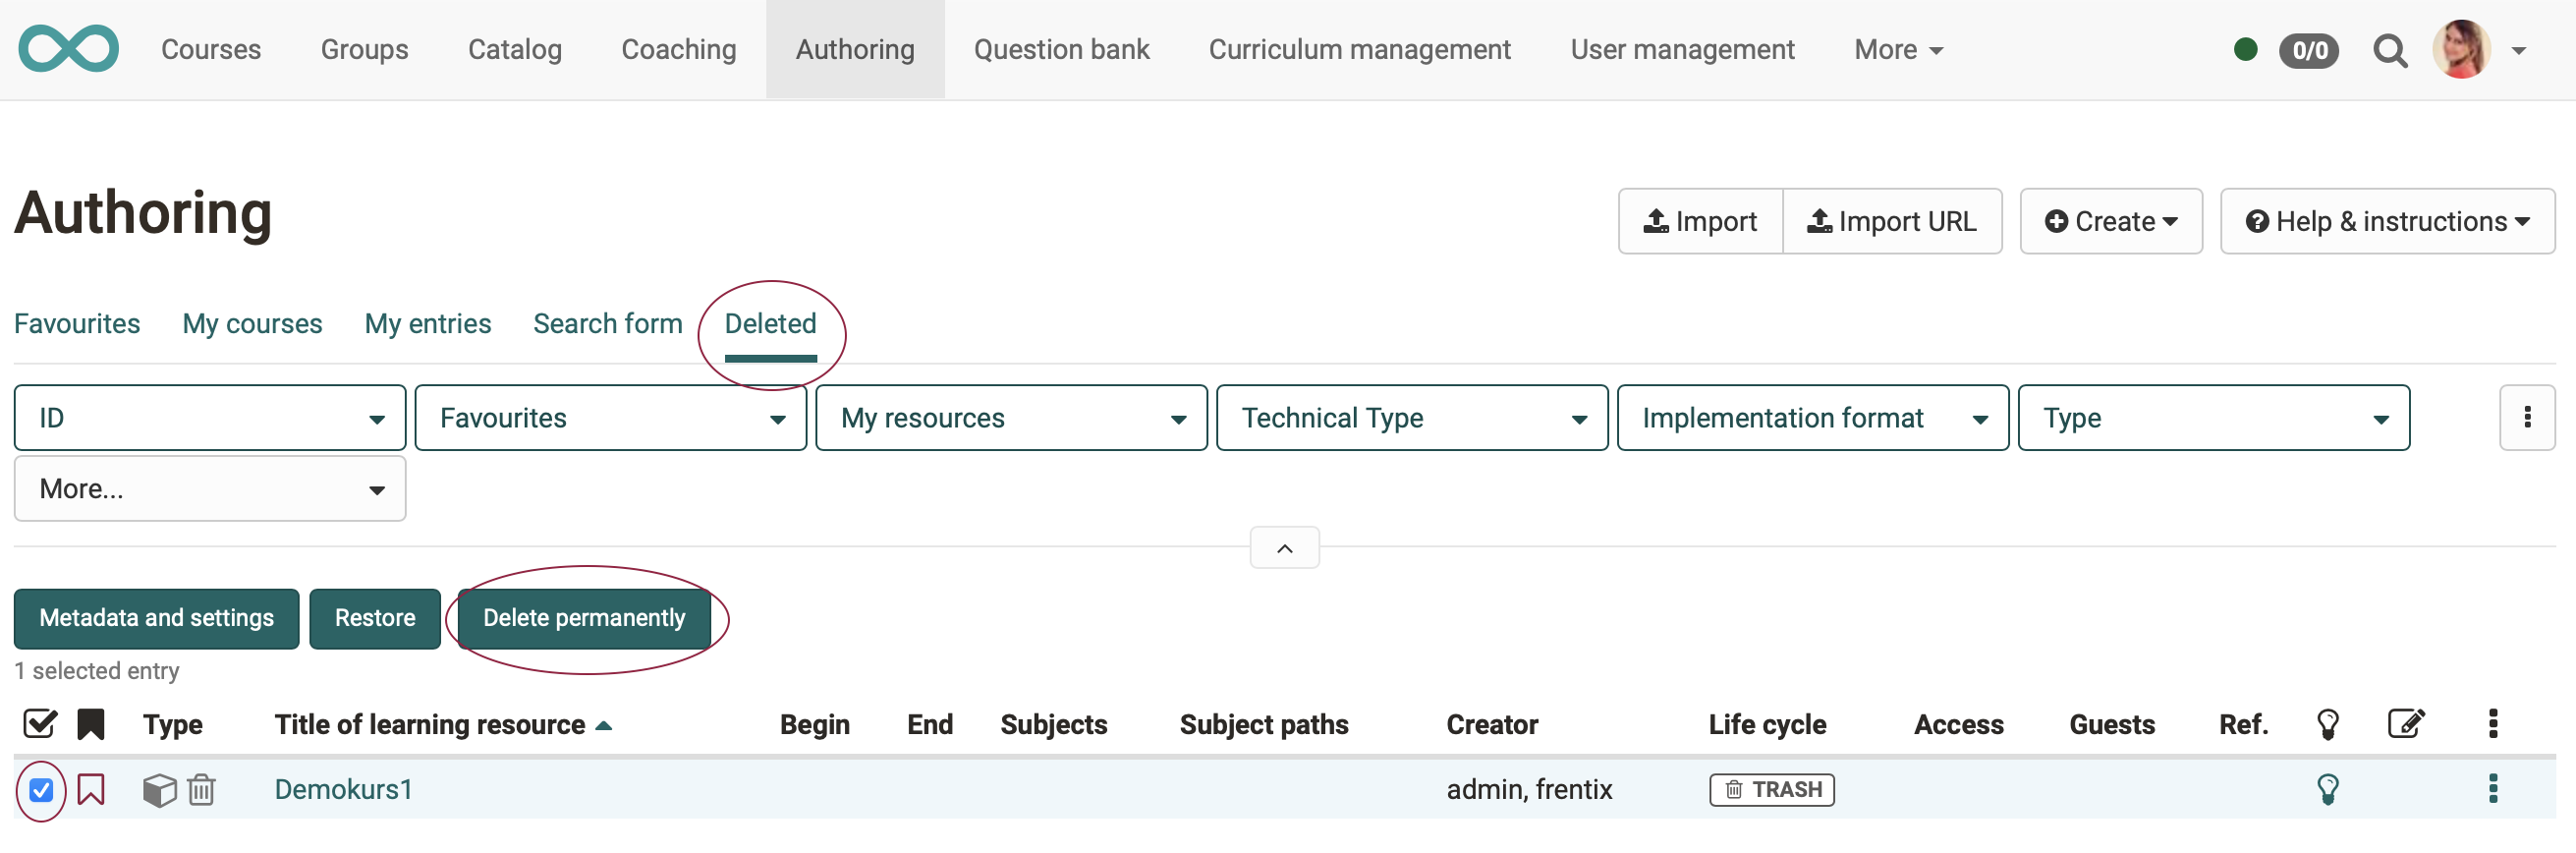Click the user profile avatar
Image resolution: width=2576 pixels, height=853 pixels.
point(2460,49)
